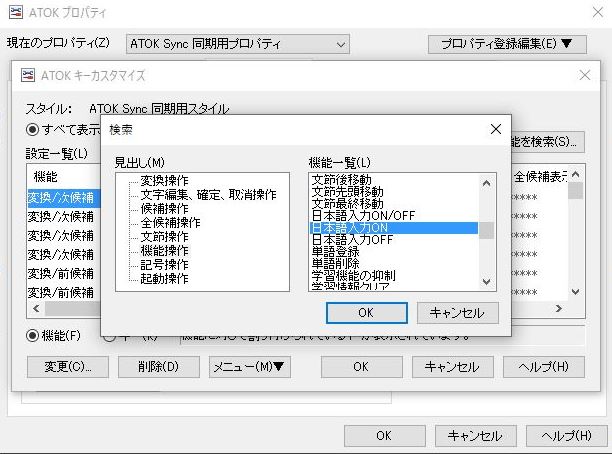
Task: Open the 現在のプロパティ dropdown
Action: pyautogui.click(x=238, y=44)
